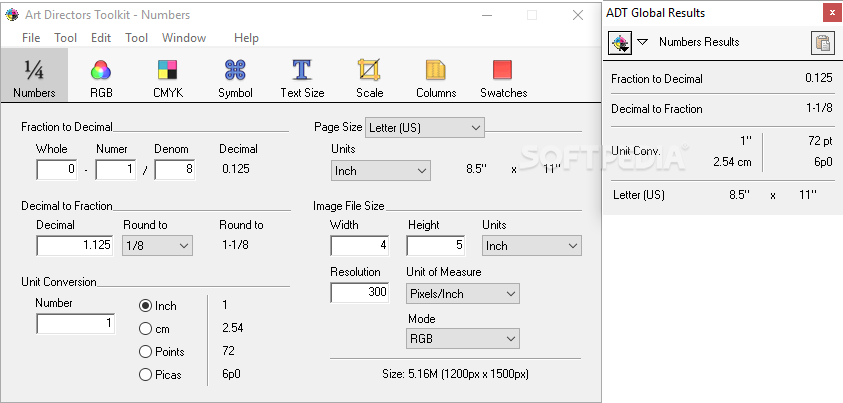Open the Swatches tool

click(x=503, y=78)
